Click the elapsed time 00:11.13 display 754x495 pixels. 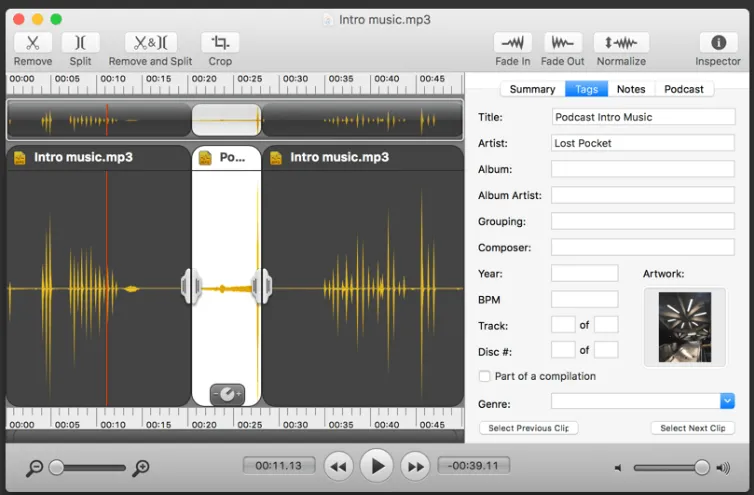[278, 466]
